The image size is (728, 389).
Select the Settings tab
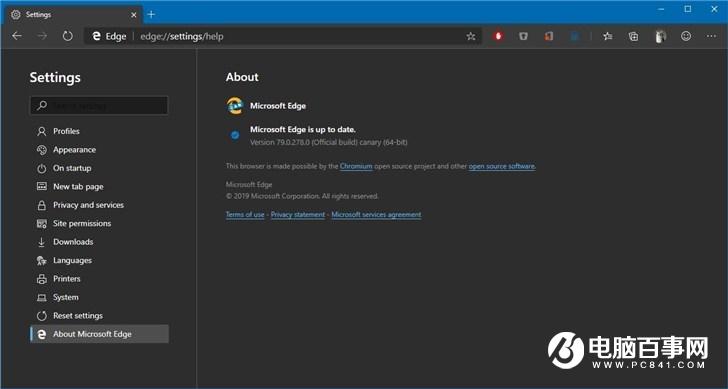(x=74, y=15)
